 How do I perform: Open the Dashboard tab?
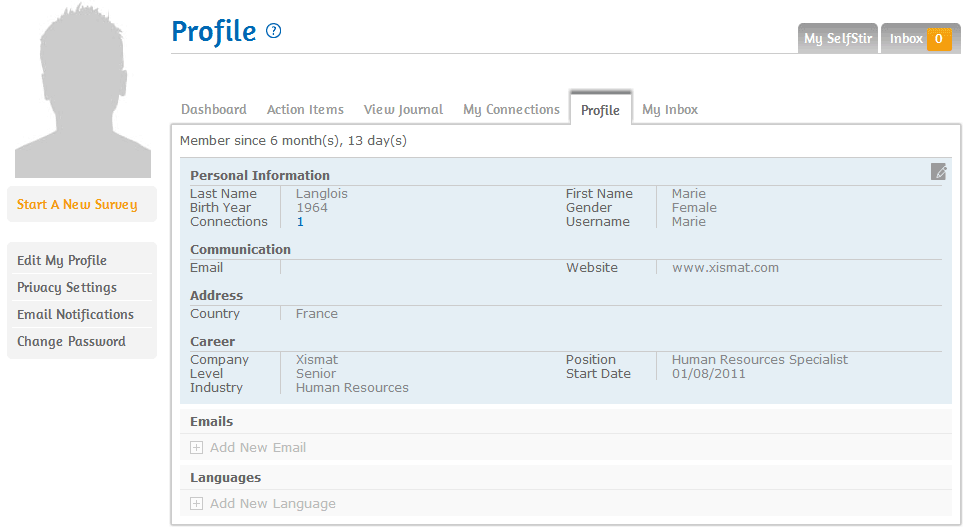(x=213, y=110)
